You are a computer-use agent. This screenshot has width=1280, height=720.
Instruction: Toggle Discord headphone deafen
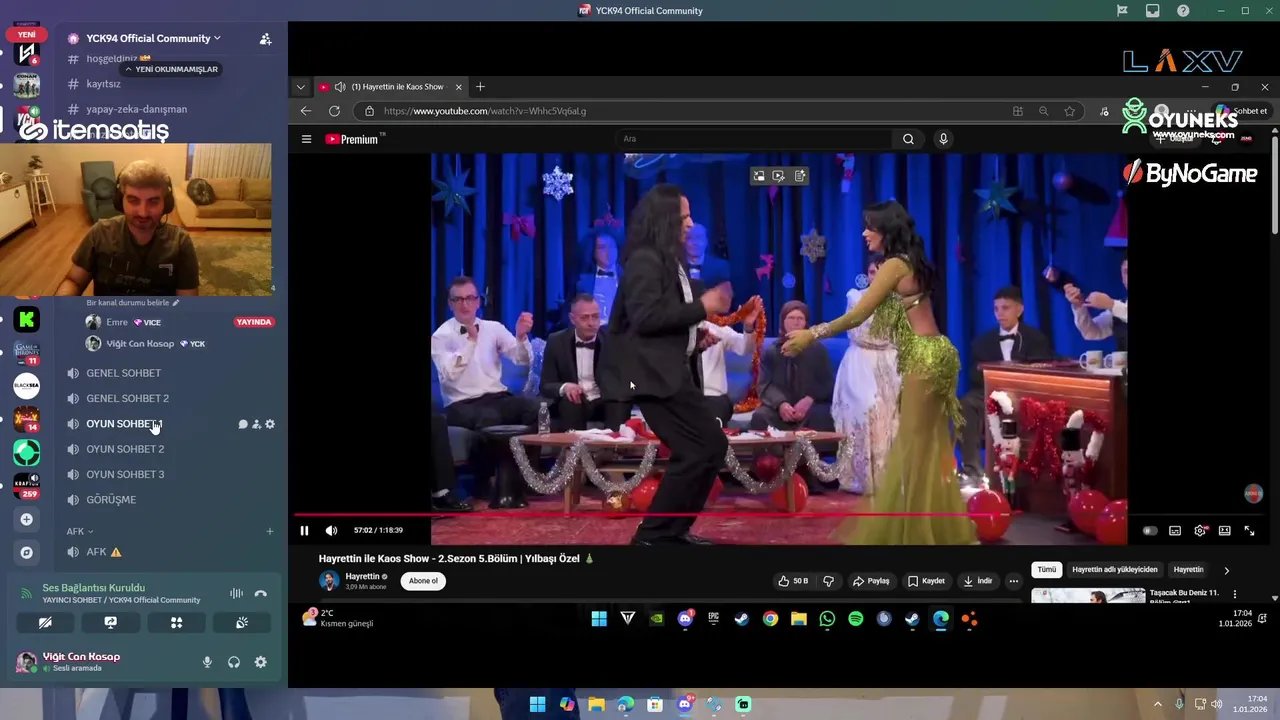234,662
